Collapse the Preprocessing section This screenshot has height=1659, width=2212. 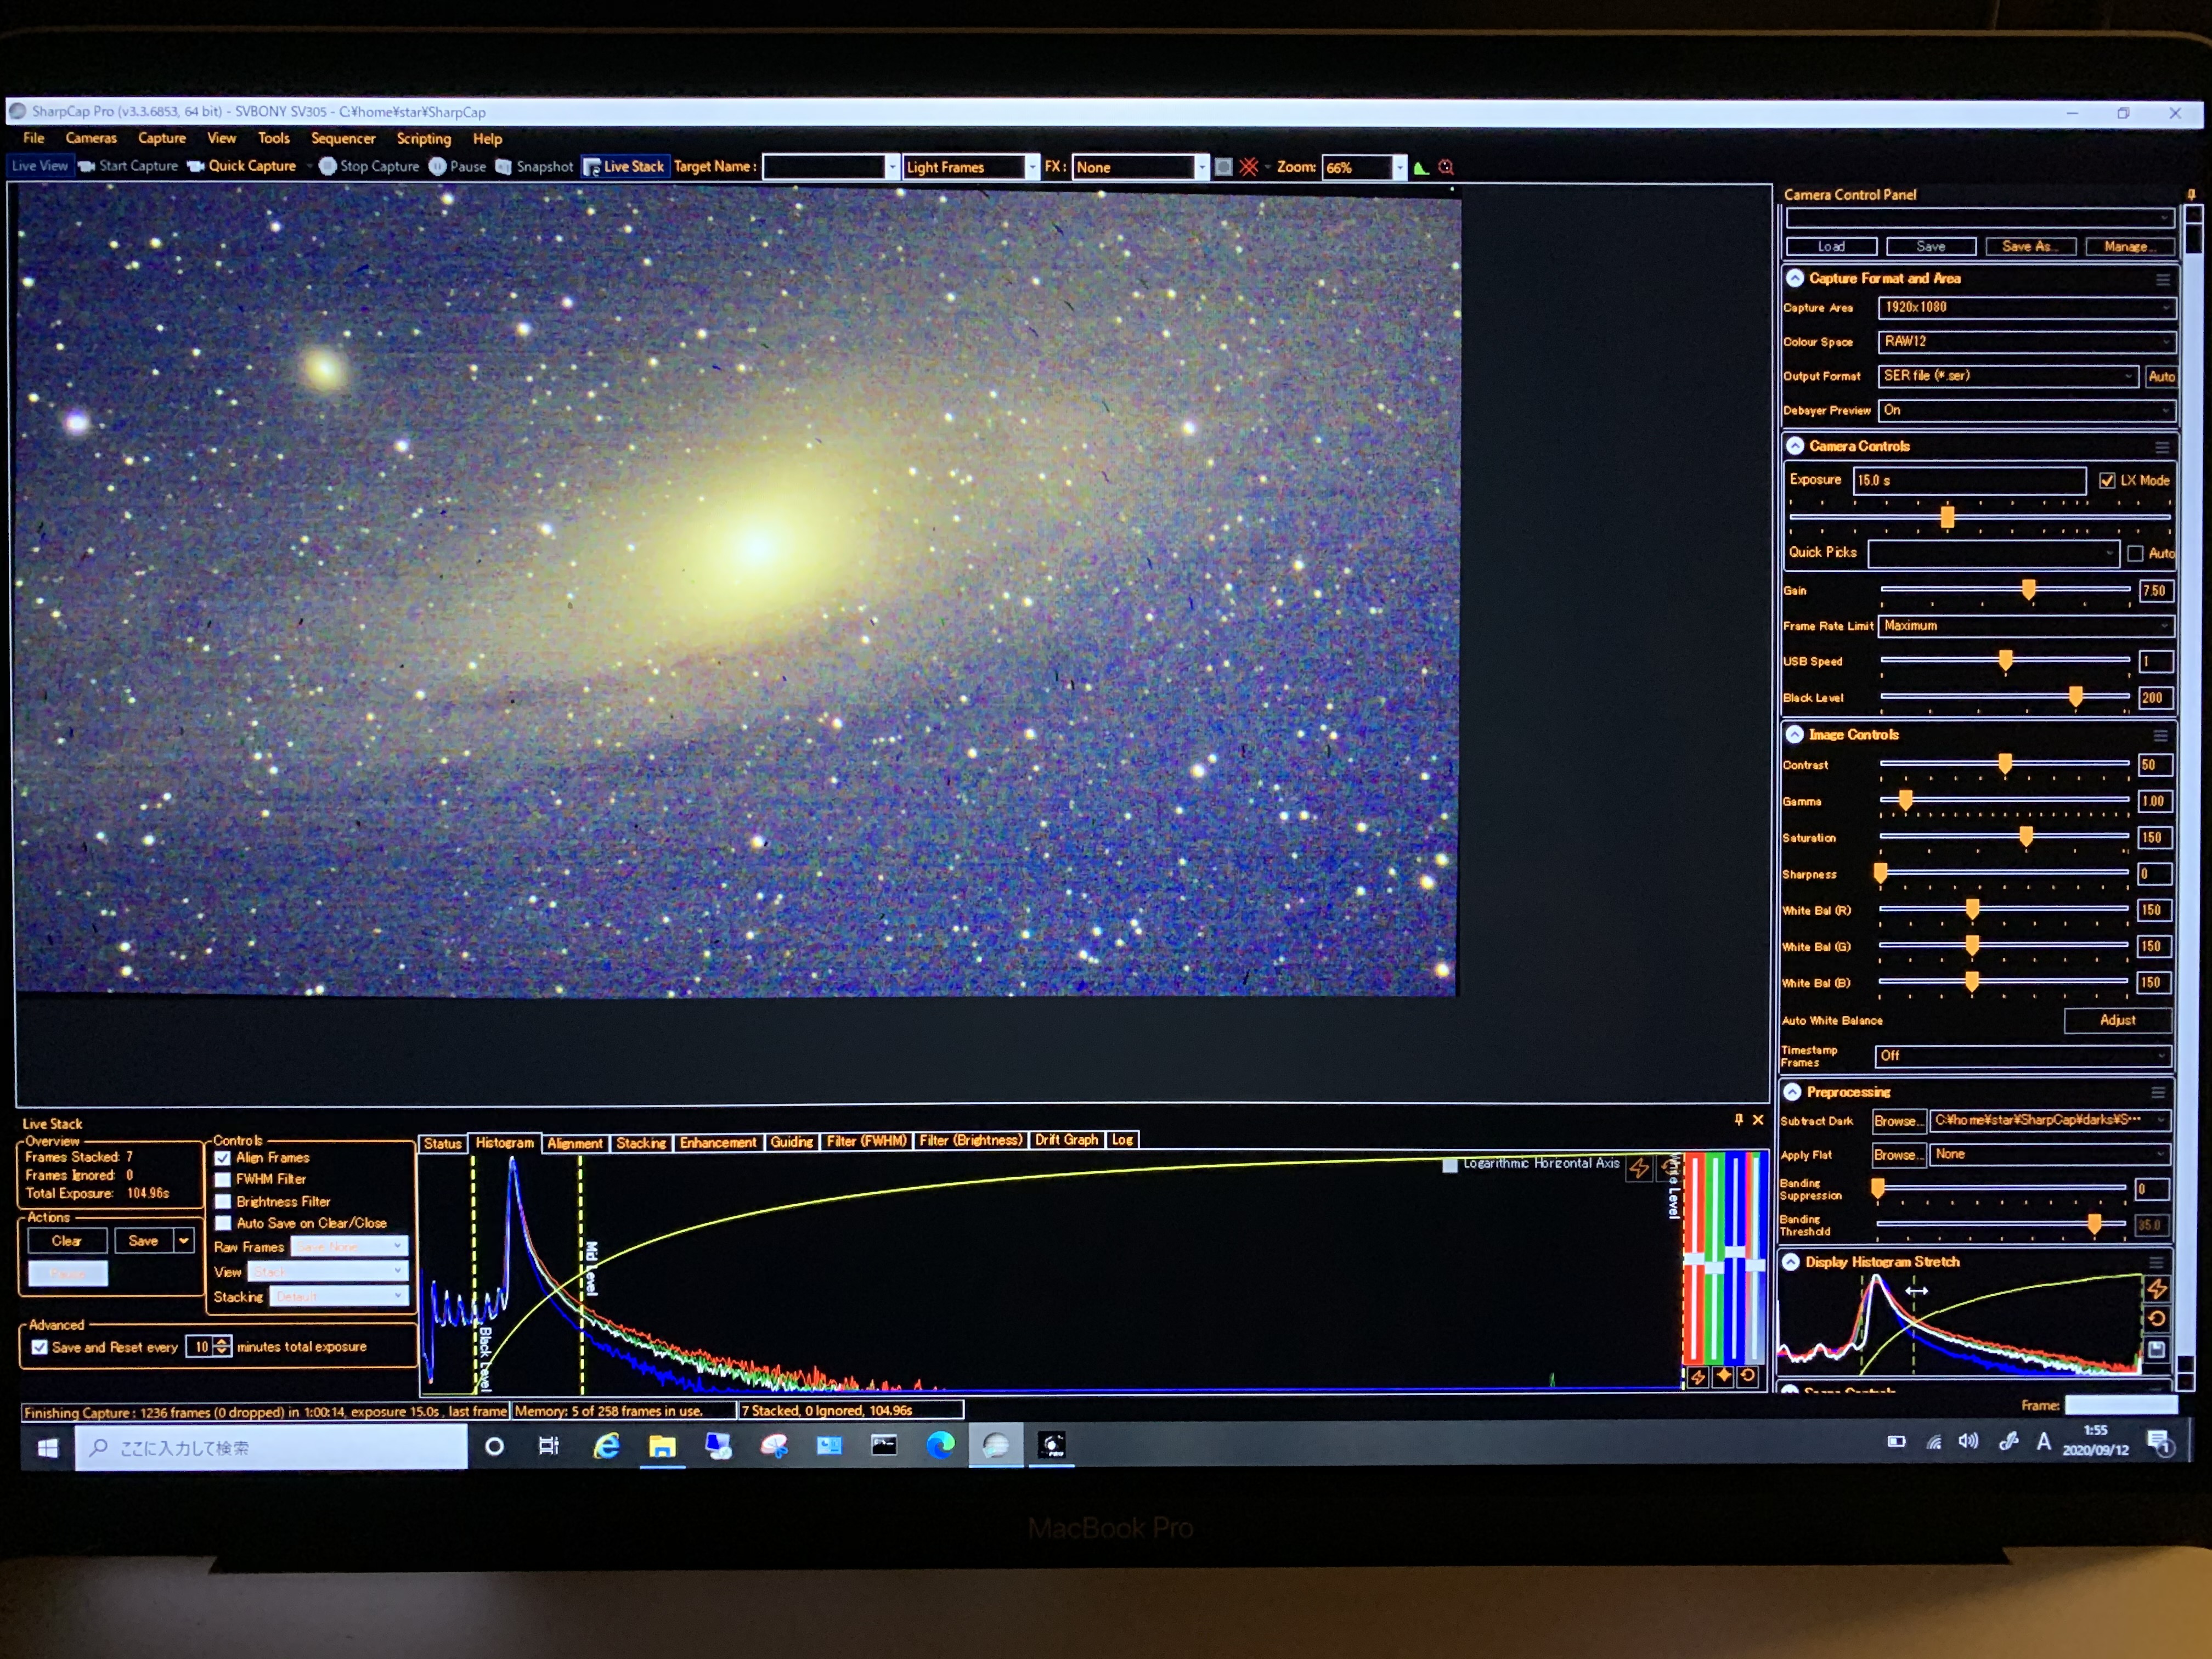pyautogui.click(x=1792, y=1092)
